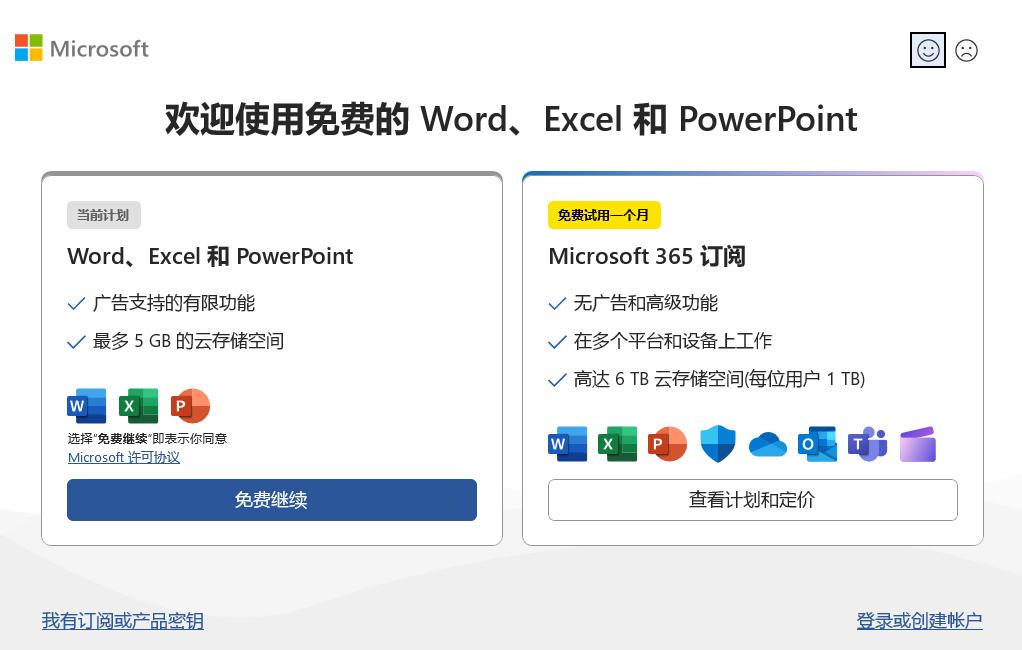Click the Word icon in Microsoft 365 plan
Image resolution: width=1022 pixels, height=650 pixels.
(x=568, y=444)
